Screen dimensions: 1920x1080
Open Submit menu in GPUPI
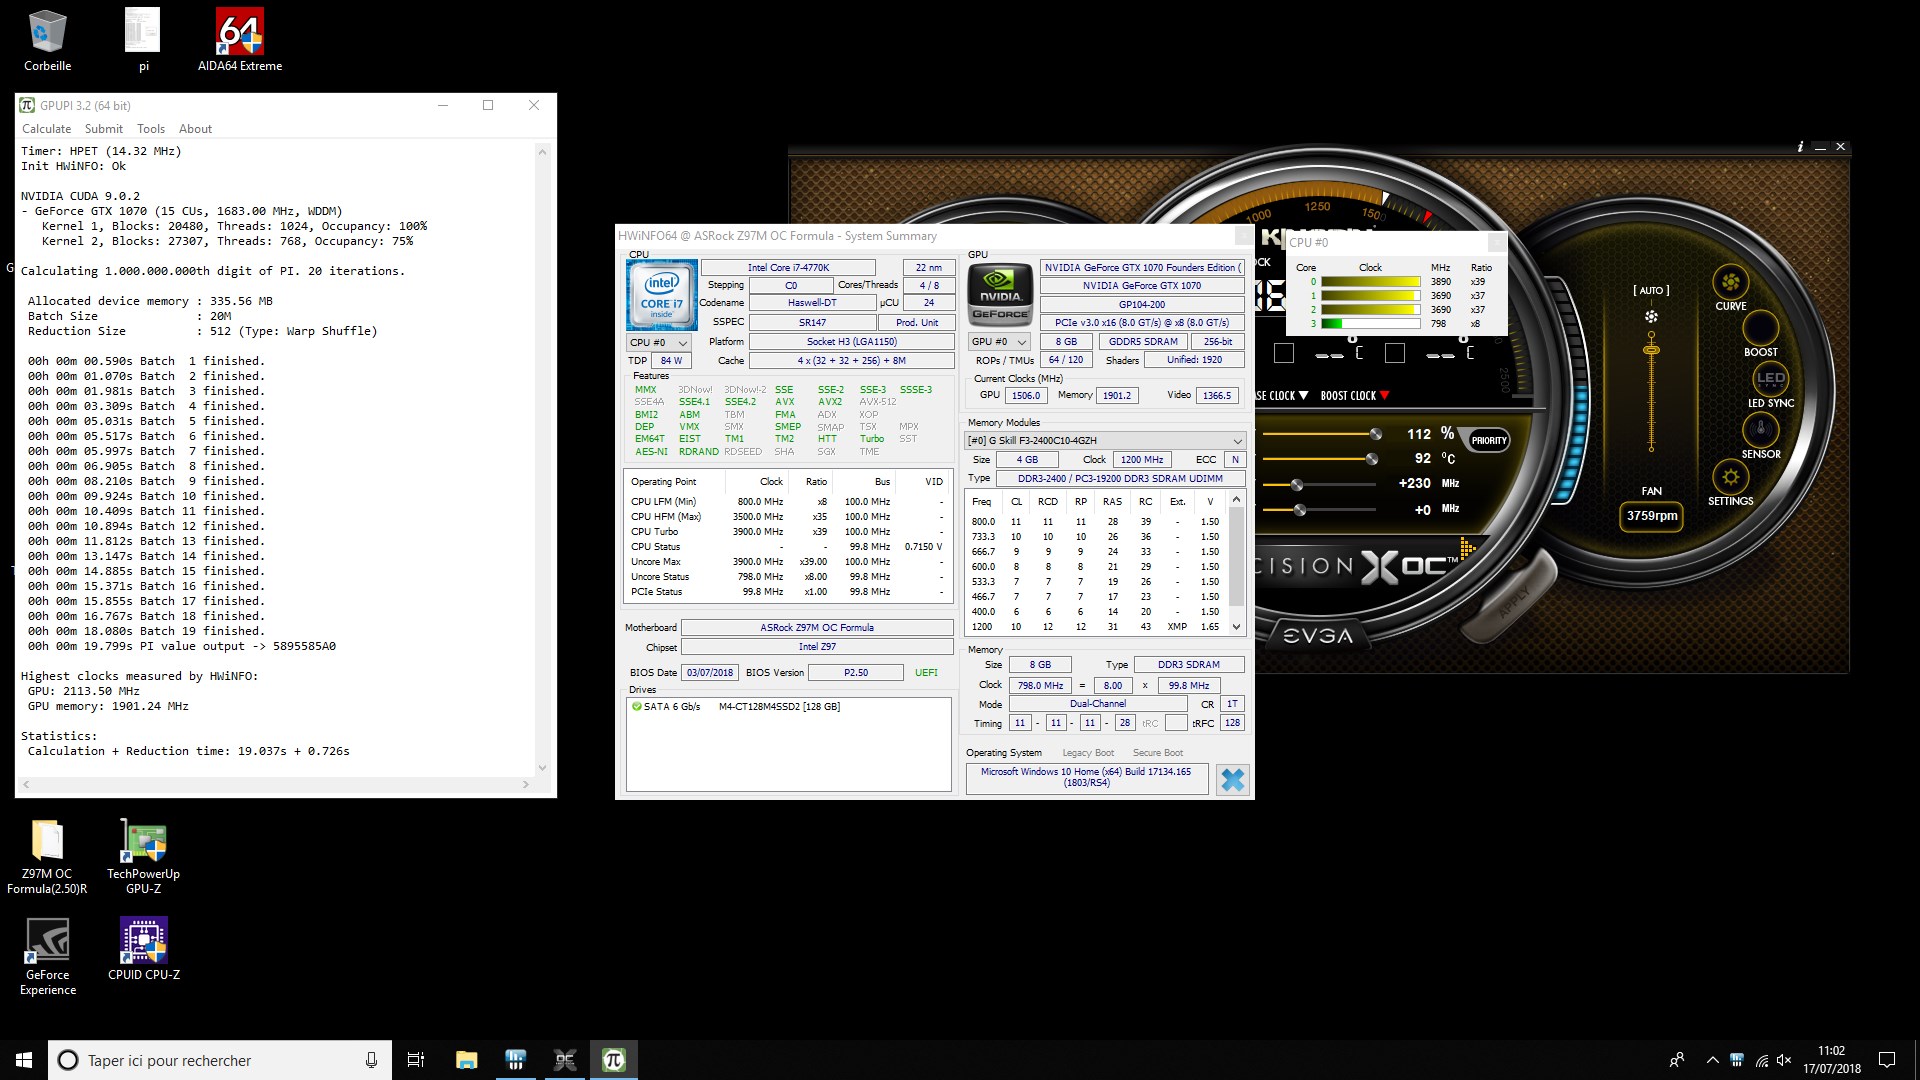click(104, 129)
